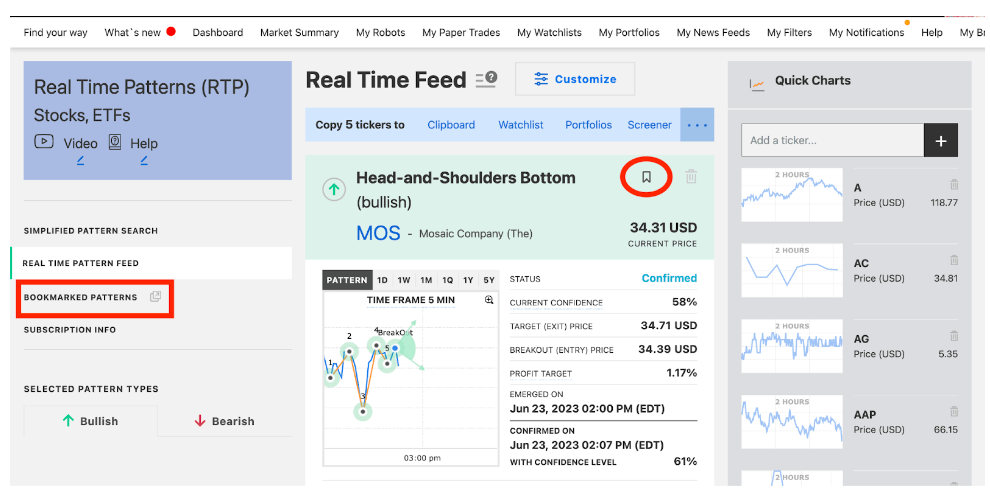Viewport: 990px width, 501px height.
Task: Open the MOS ticker link
Action: (x=378, y=233)
